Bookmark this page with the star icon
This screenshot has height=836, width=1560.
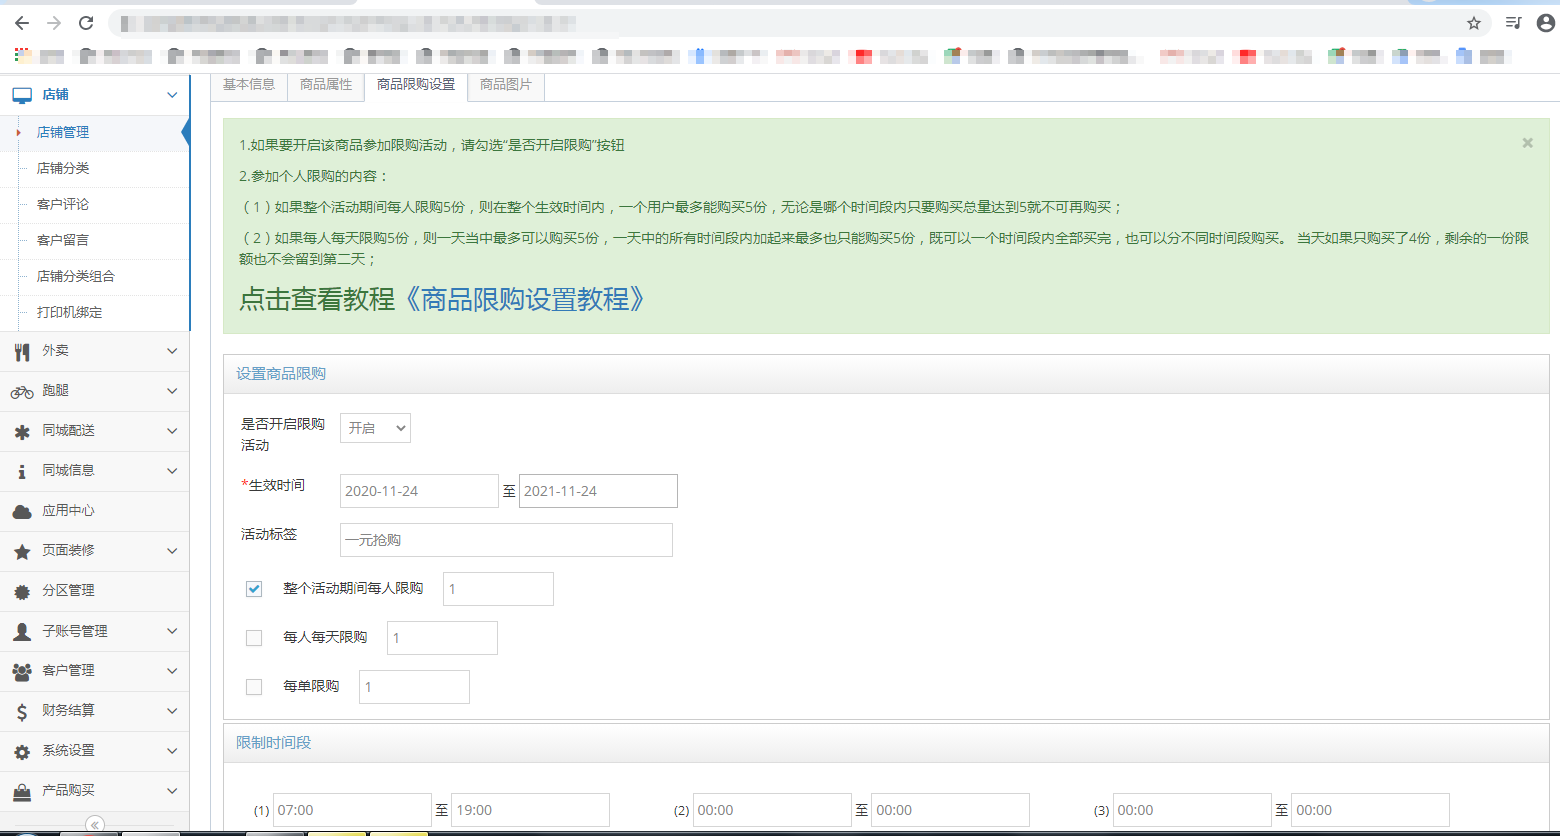pyautogui.click(x=1473, y=23)
